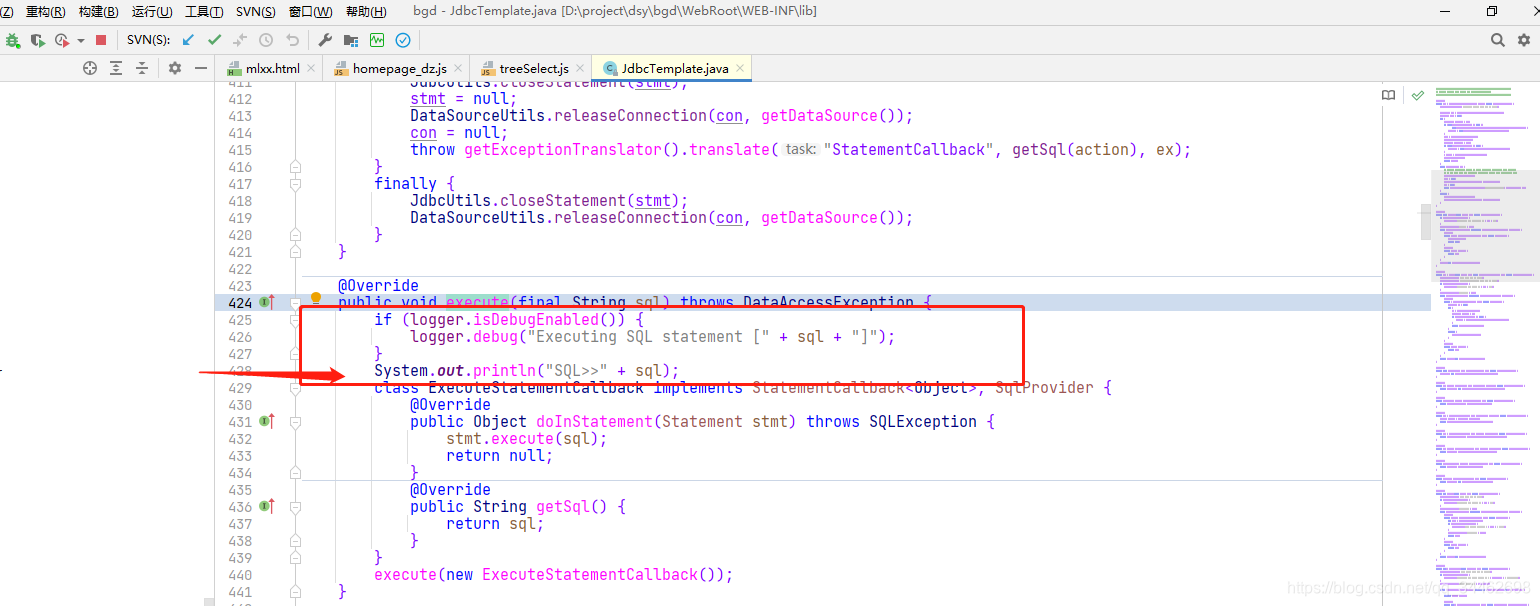Close the mlxx.html tab
This screenshot has width=1540, height=606.
(x=311, y=68)
